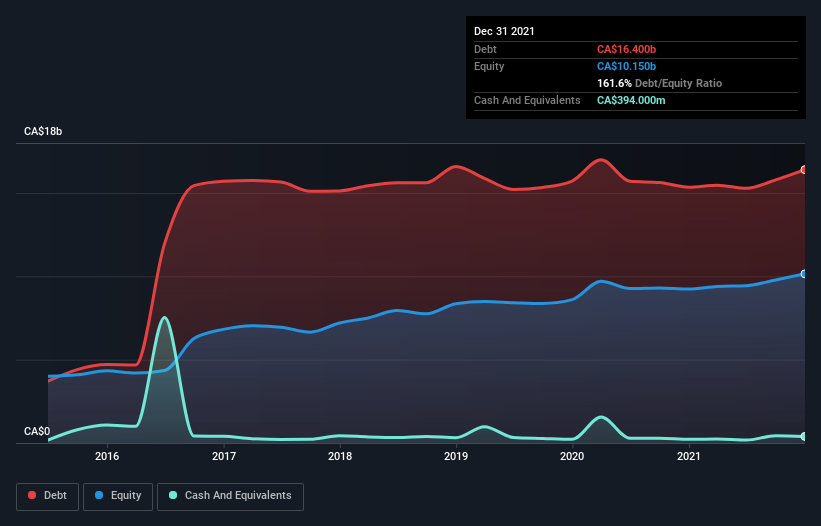Click the red Debt endpoint marker
Screen dimensions: 821x526
pyautogui.click(x=804, y=170)
